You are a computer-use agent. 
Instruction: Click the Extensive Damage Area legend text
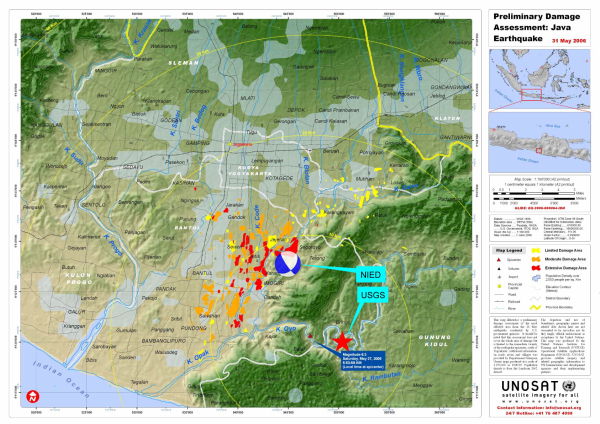click(566, 268)
